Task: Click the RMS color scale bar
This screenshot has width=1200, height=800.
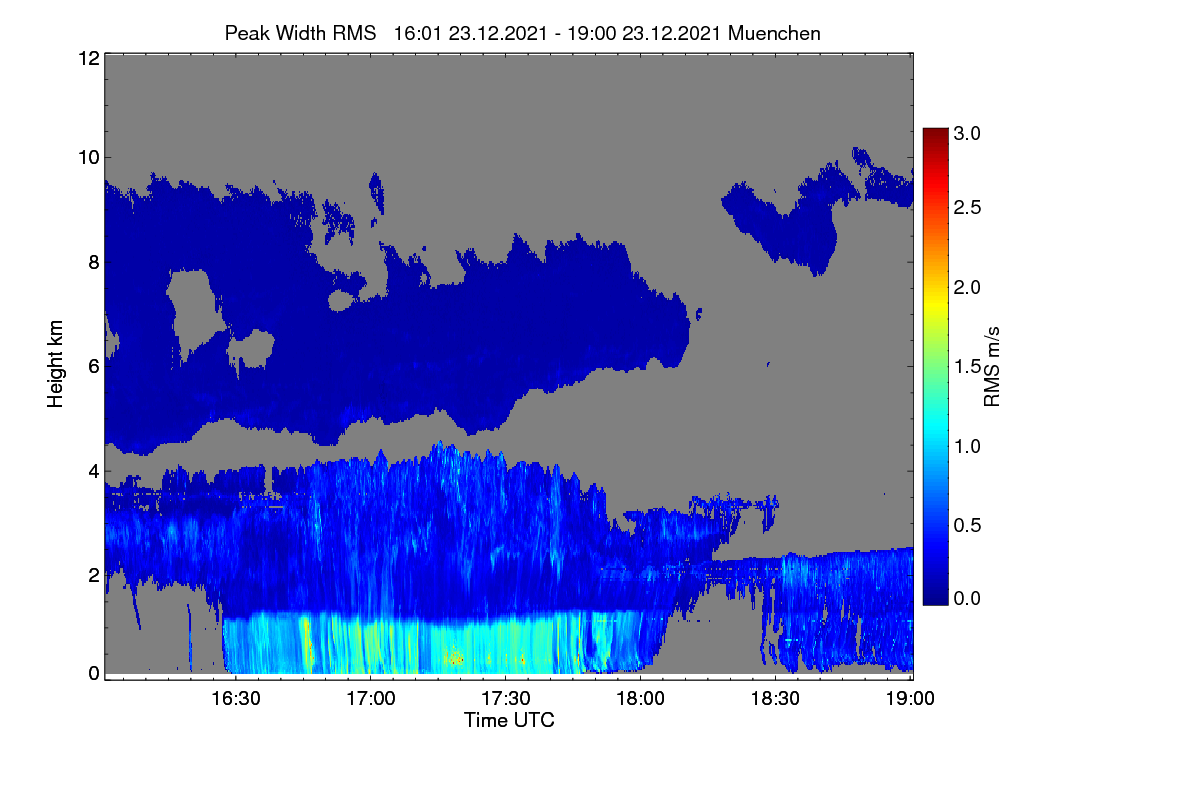Action: pyautogui.click(x=935, y=366)
